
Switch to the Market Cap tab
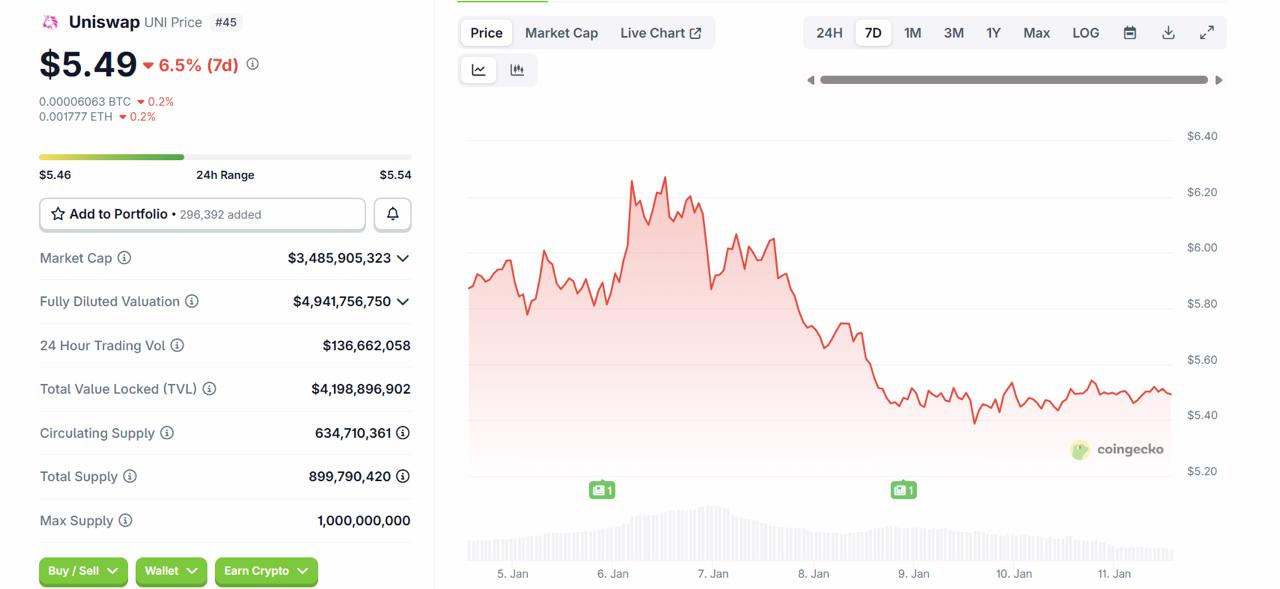(562, 32)
